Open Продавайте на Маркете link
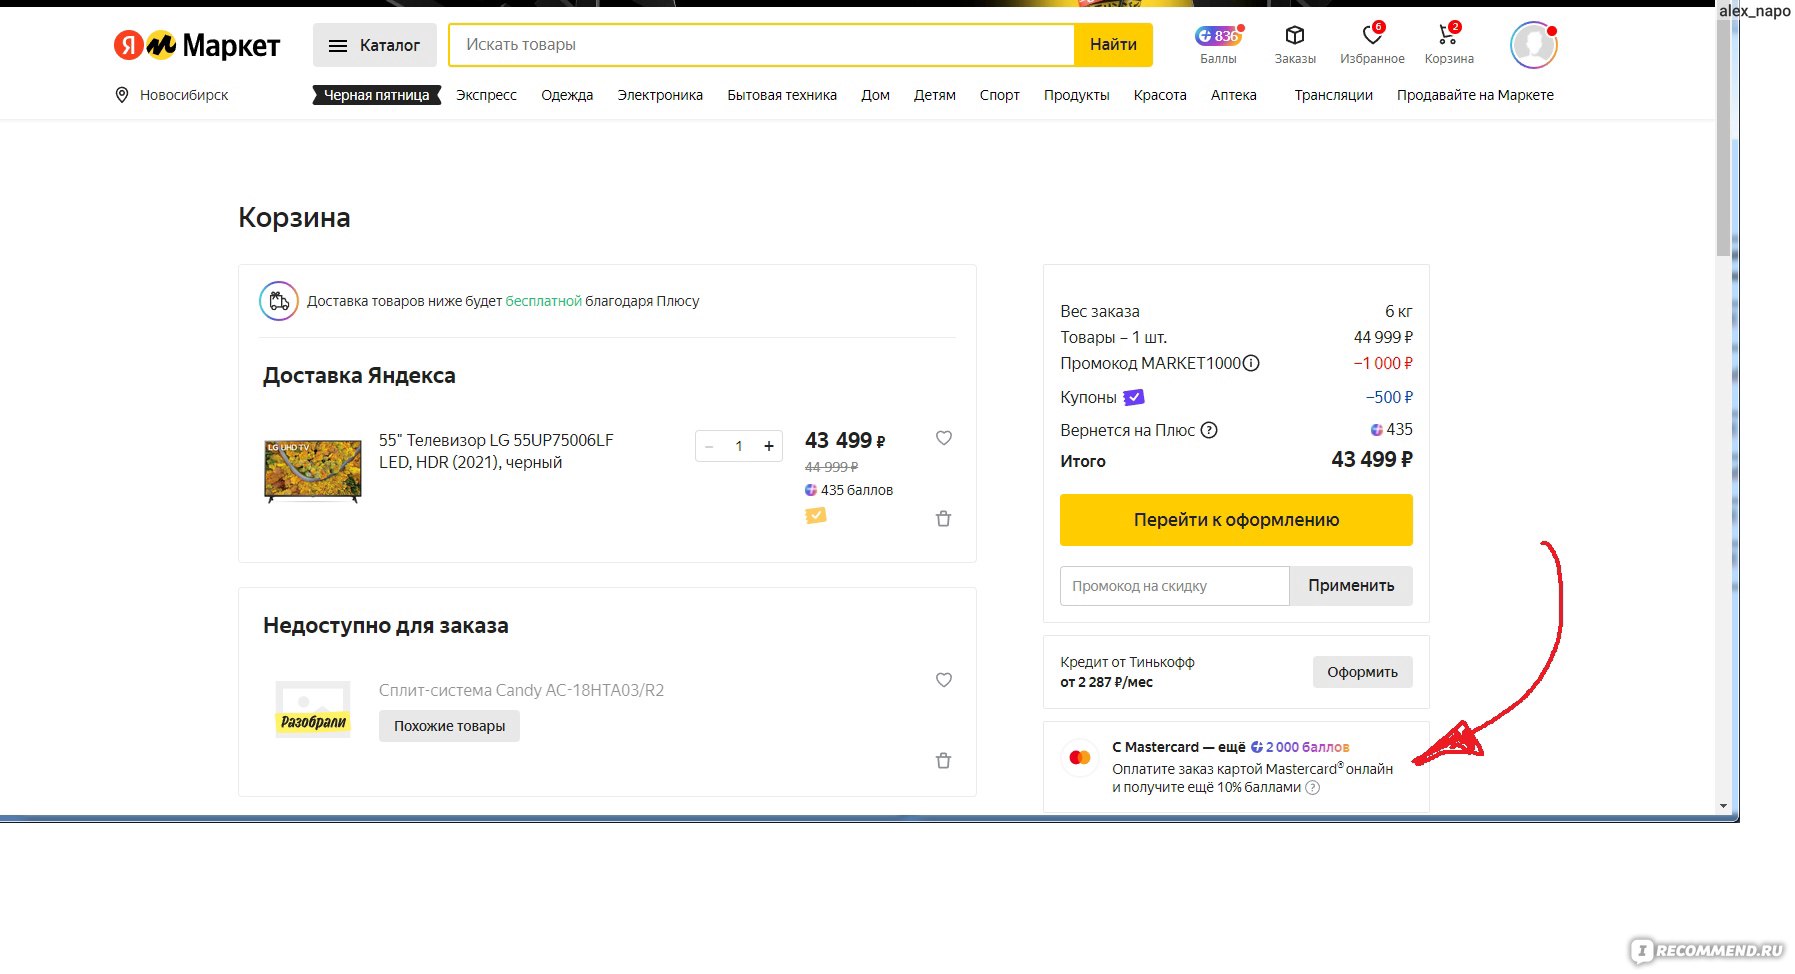The image size is (1795, 974). coord(1475,95)
